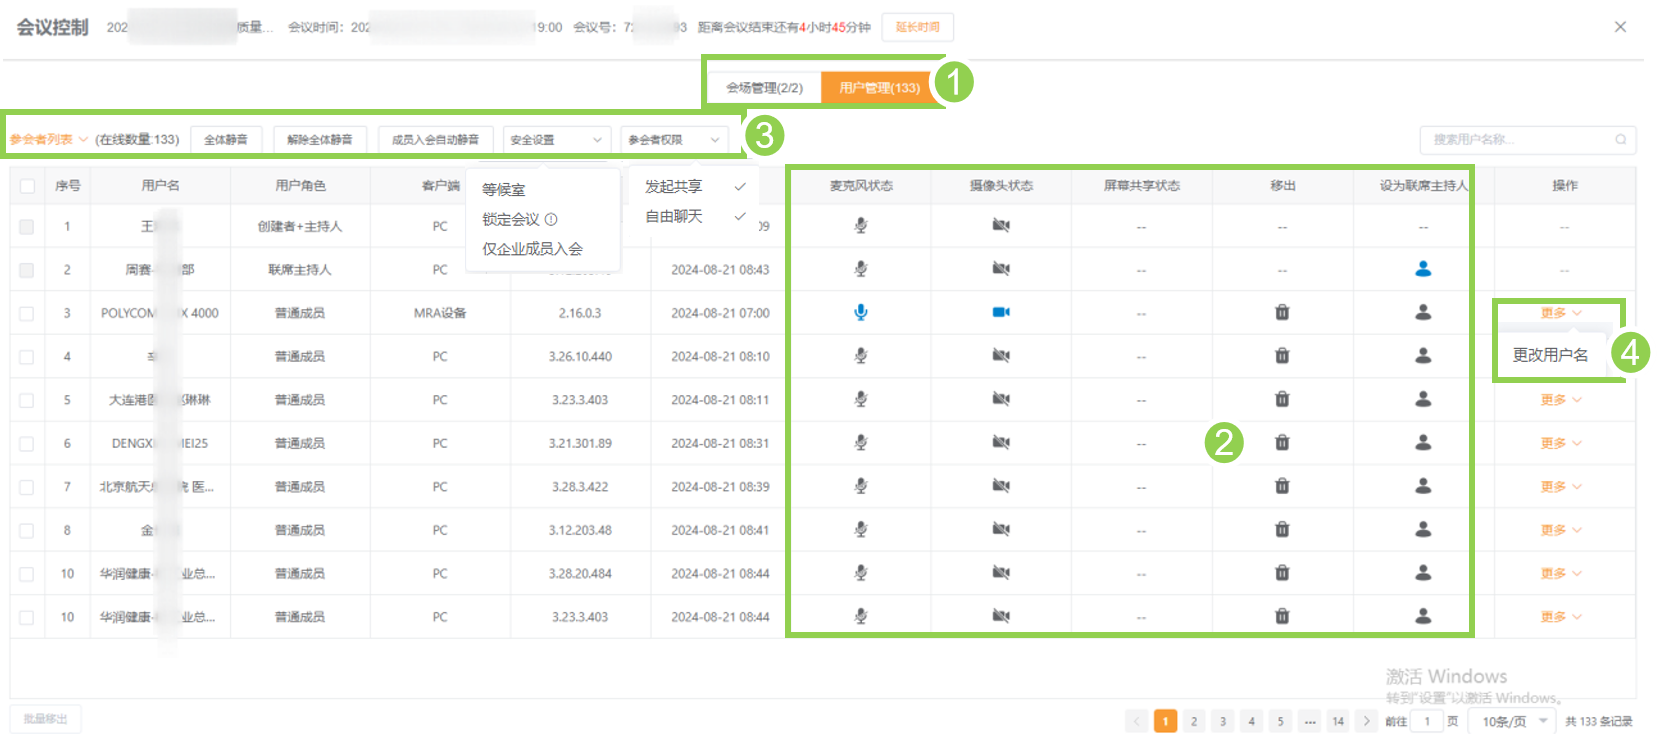
Task: Switch to the 会场管理(2/2) tab
Action: [x=764, y=88]
